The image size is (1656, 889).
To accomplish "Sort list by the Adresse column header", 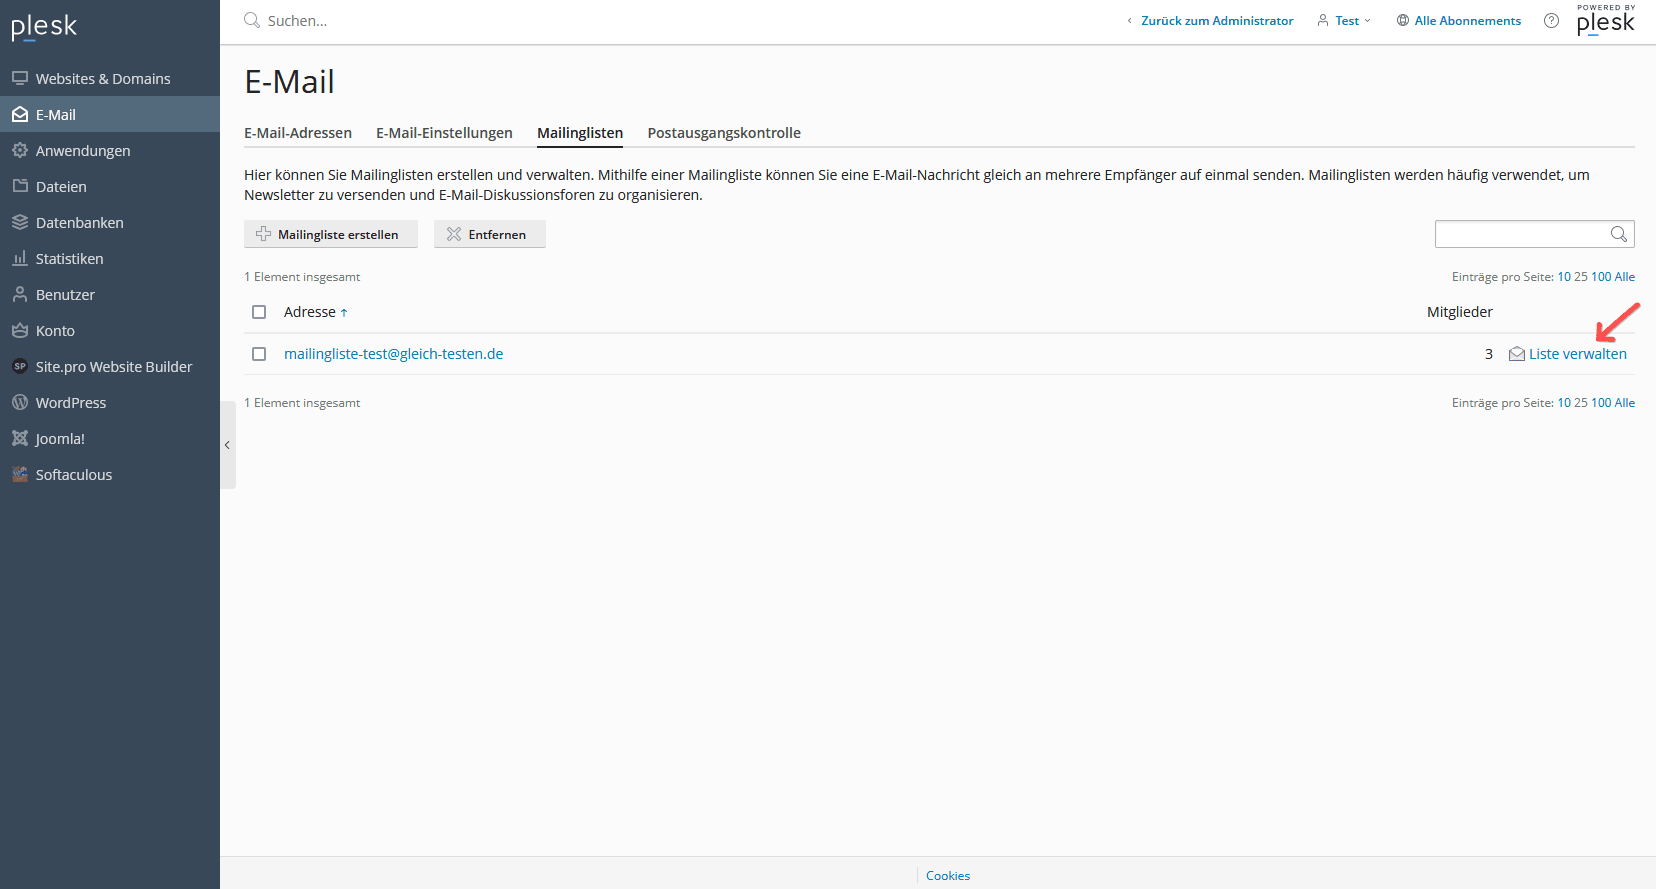I will (x=310, y=312).
